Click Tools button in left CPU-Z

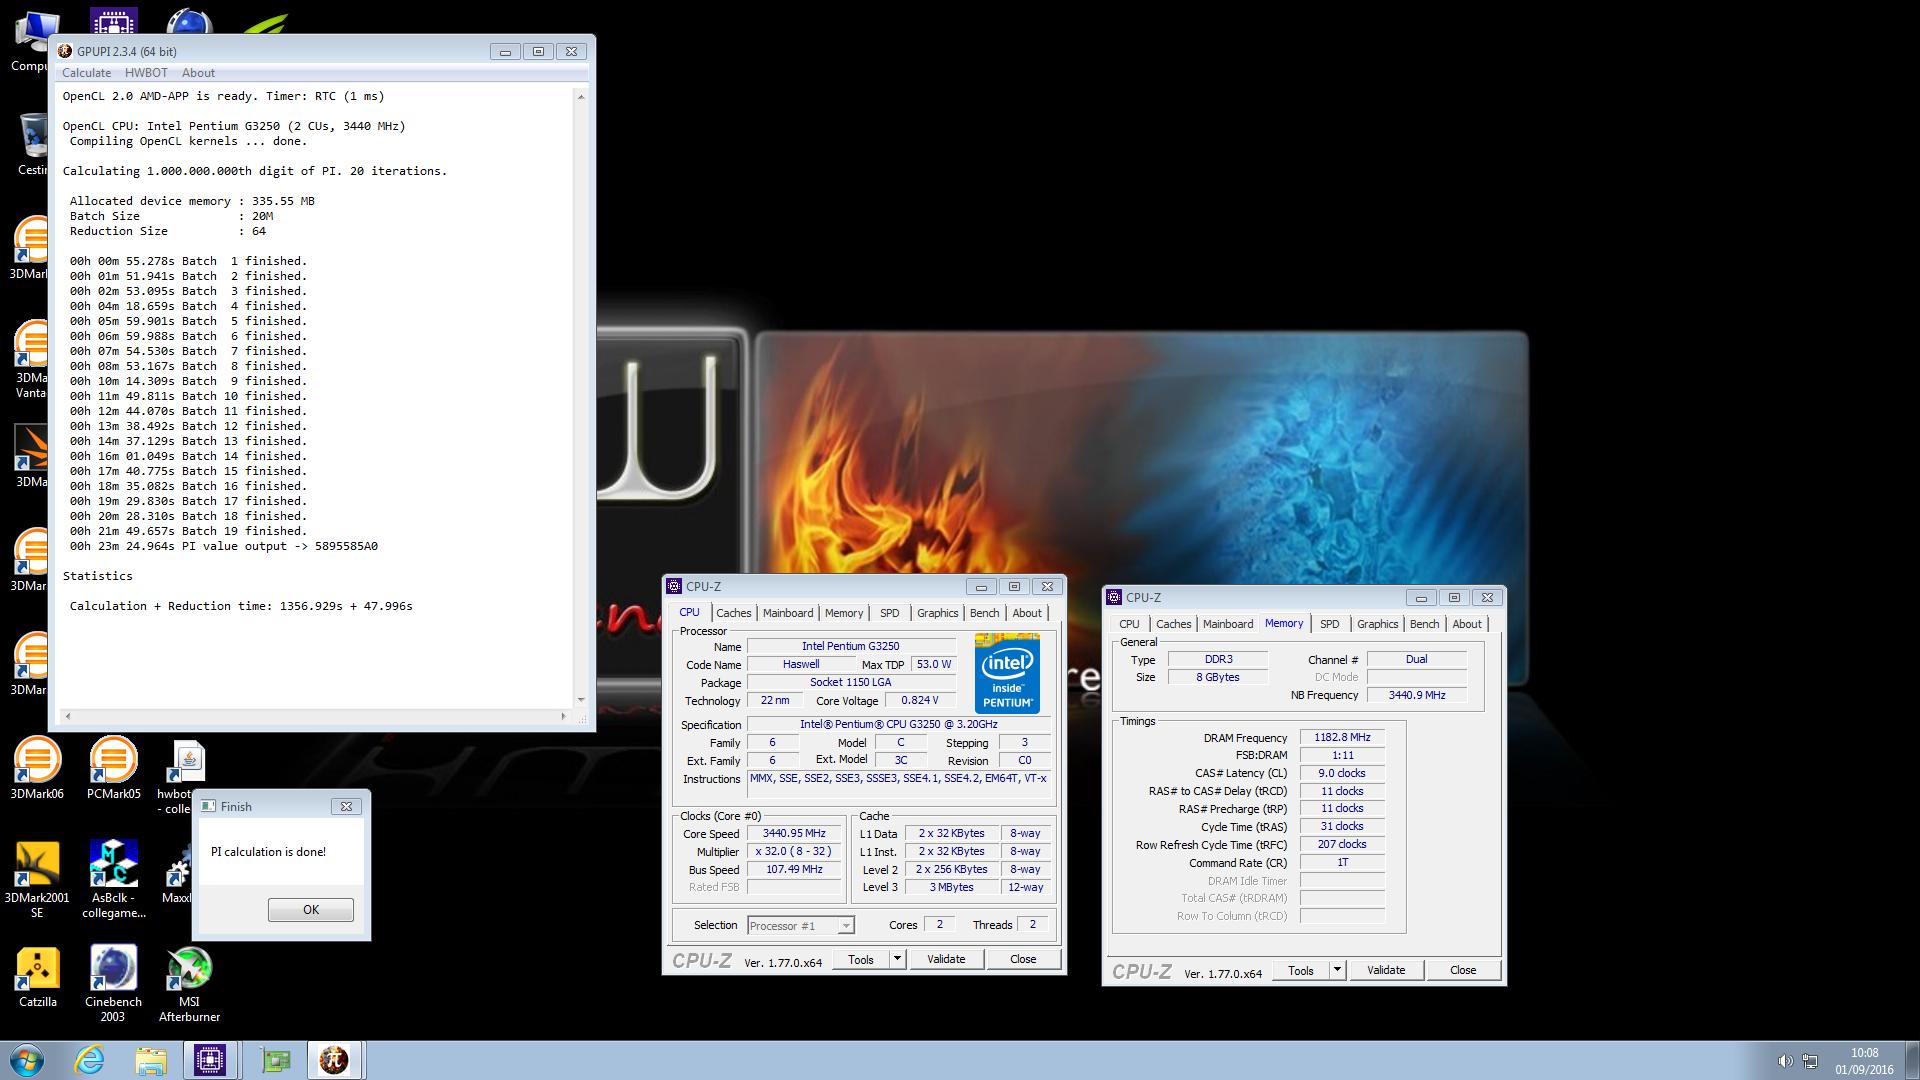[x=861, y=959]
